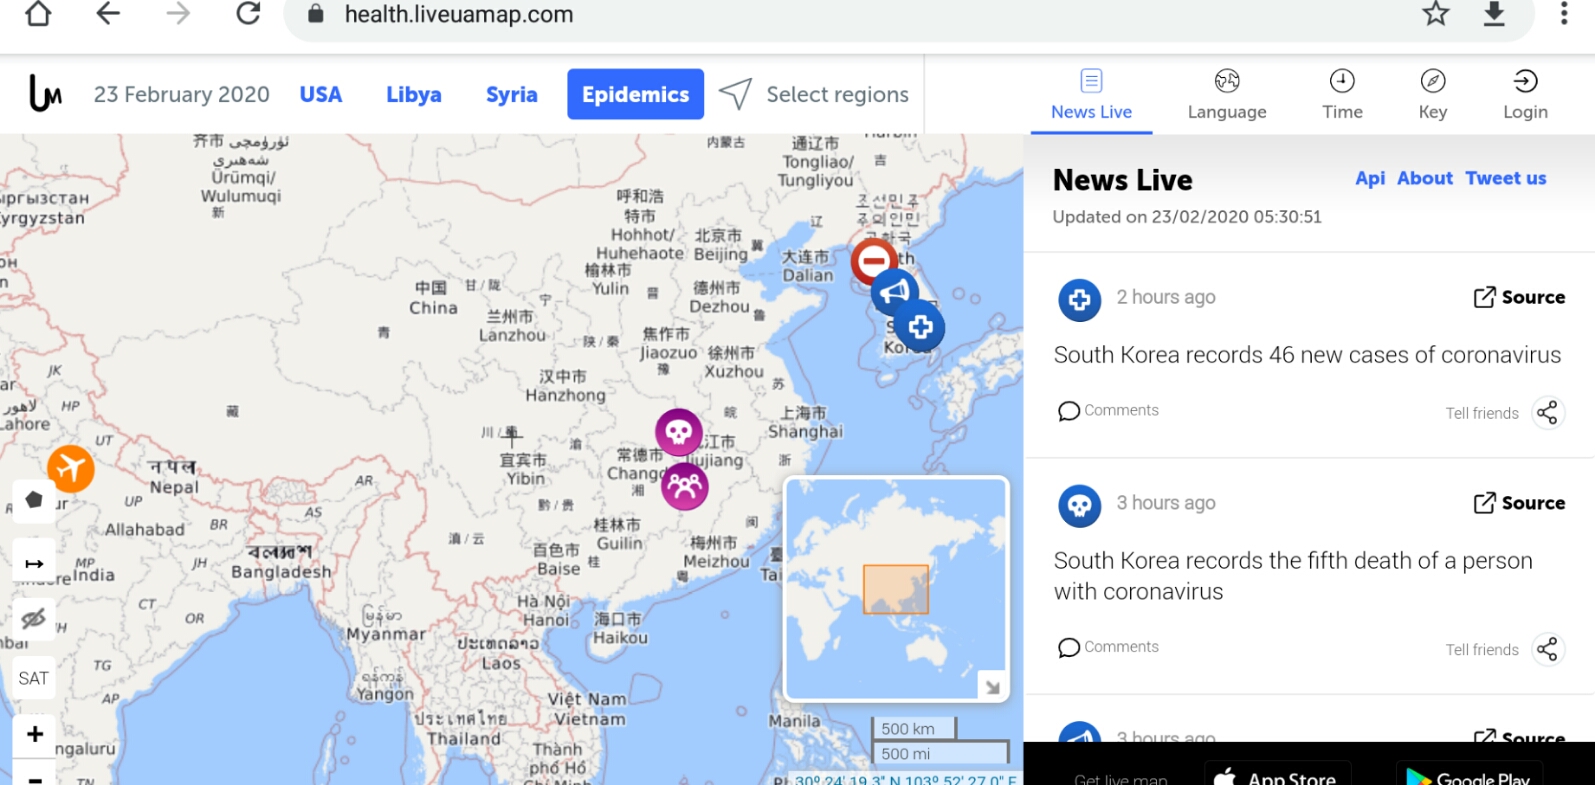Screen dimensions: 1595x785
Task: Open the browser three-dot menu
Action: coord(1564,14)
